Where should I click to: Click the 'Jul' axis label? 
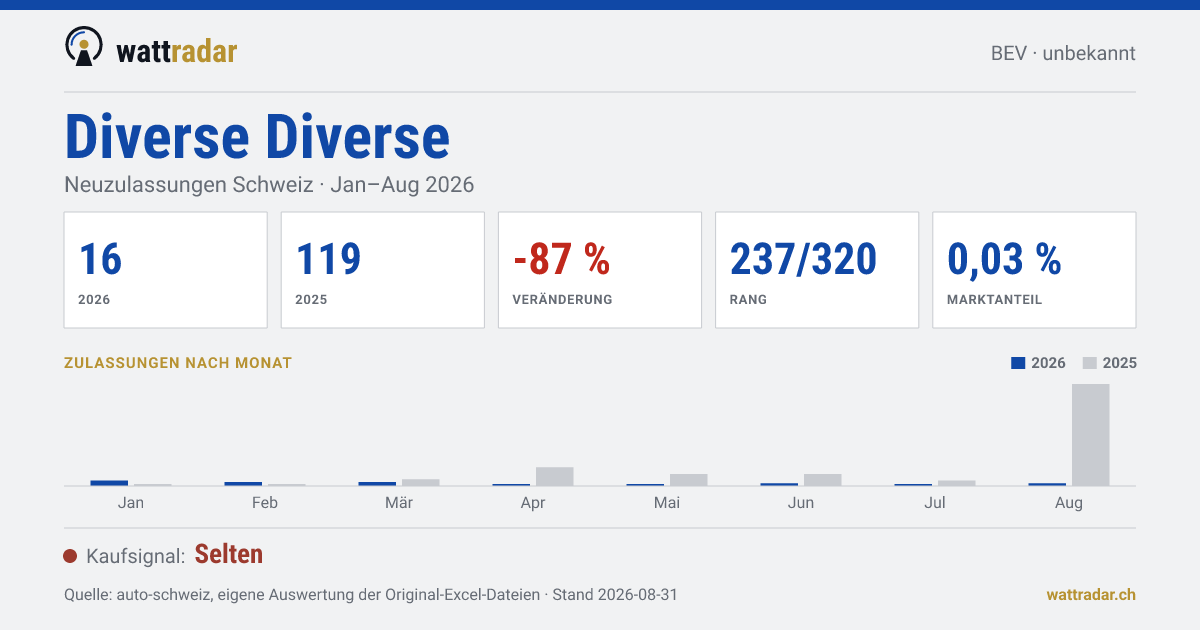tap(935, 503)
